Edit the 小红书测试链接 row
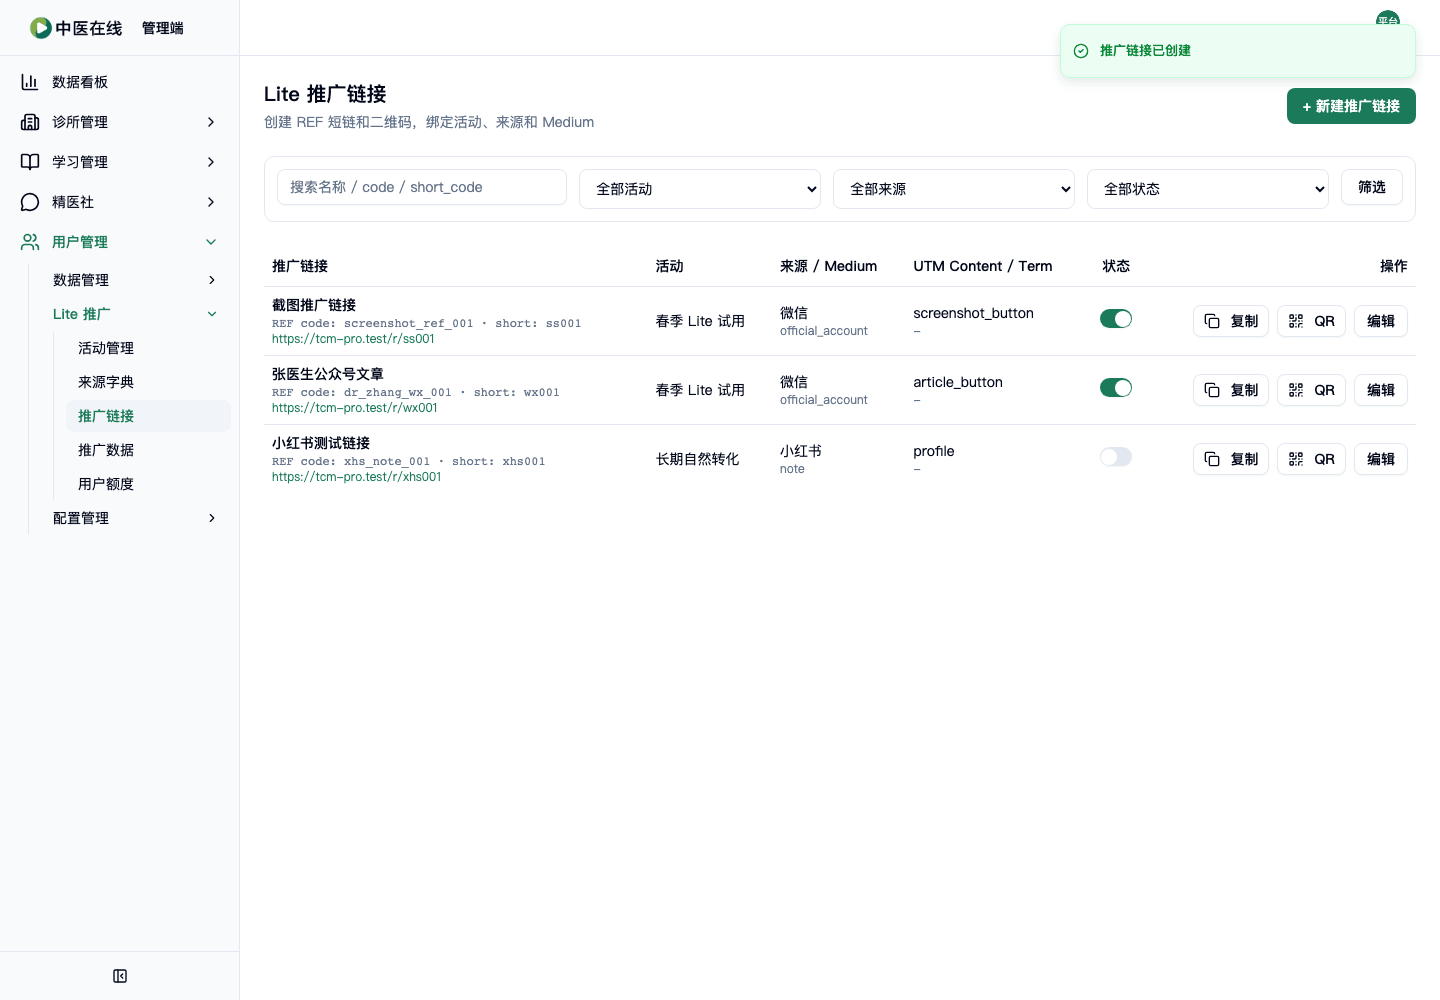Image resolution: width=1440 pixels, height=1000 pixels. coord(1381,459)
